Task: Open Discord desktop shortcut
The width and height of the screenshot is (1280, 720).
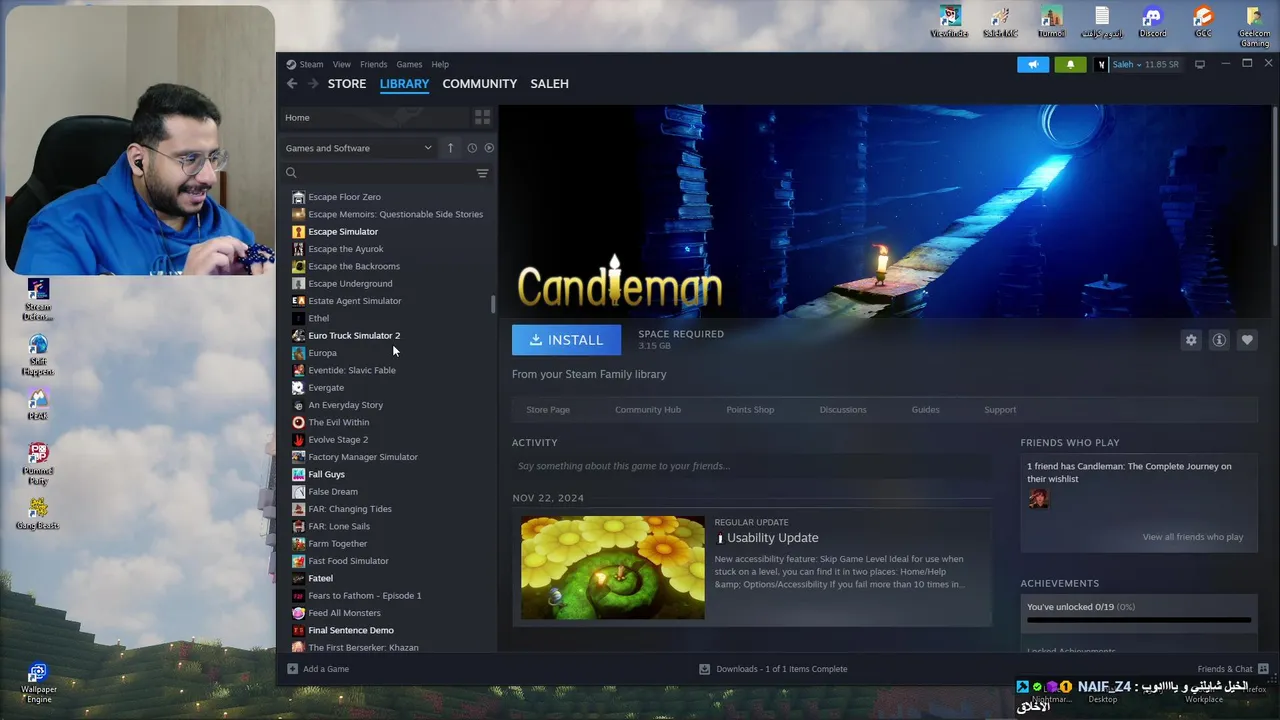Action: point(1152,22)
